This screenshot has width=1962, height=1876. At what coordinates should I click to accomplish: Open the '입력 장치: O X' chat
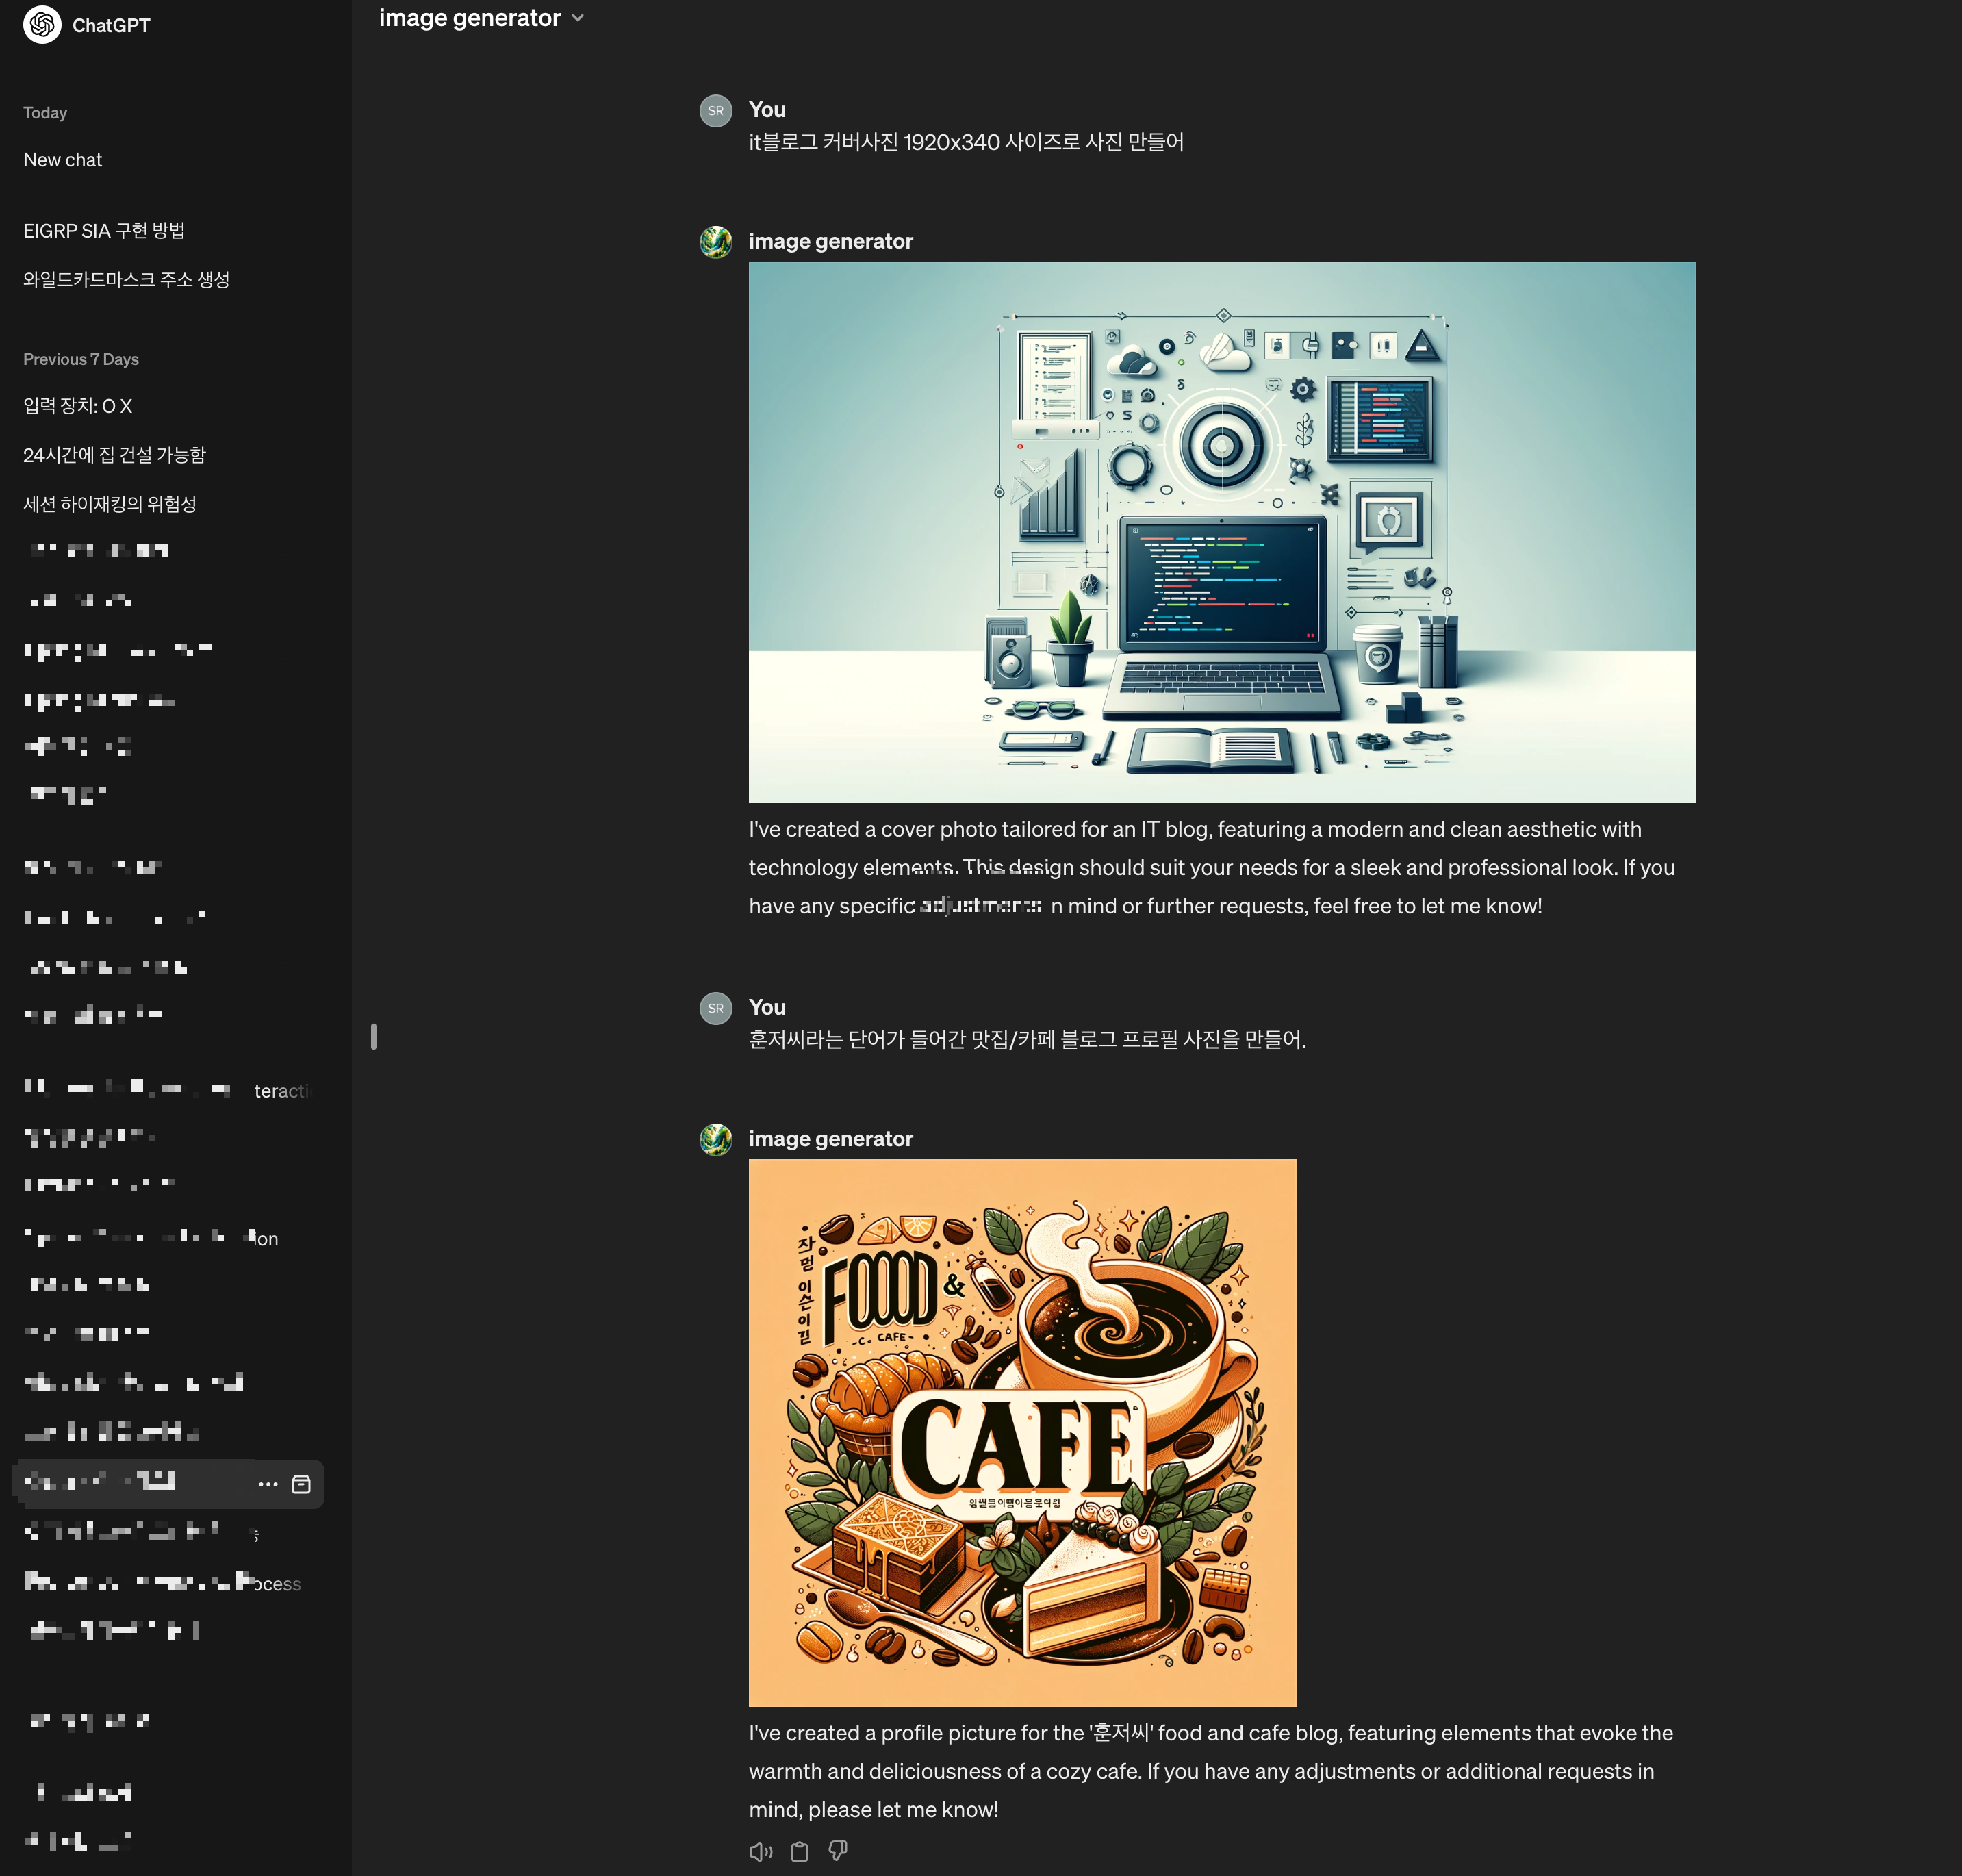coord(78,406)
